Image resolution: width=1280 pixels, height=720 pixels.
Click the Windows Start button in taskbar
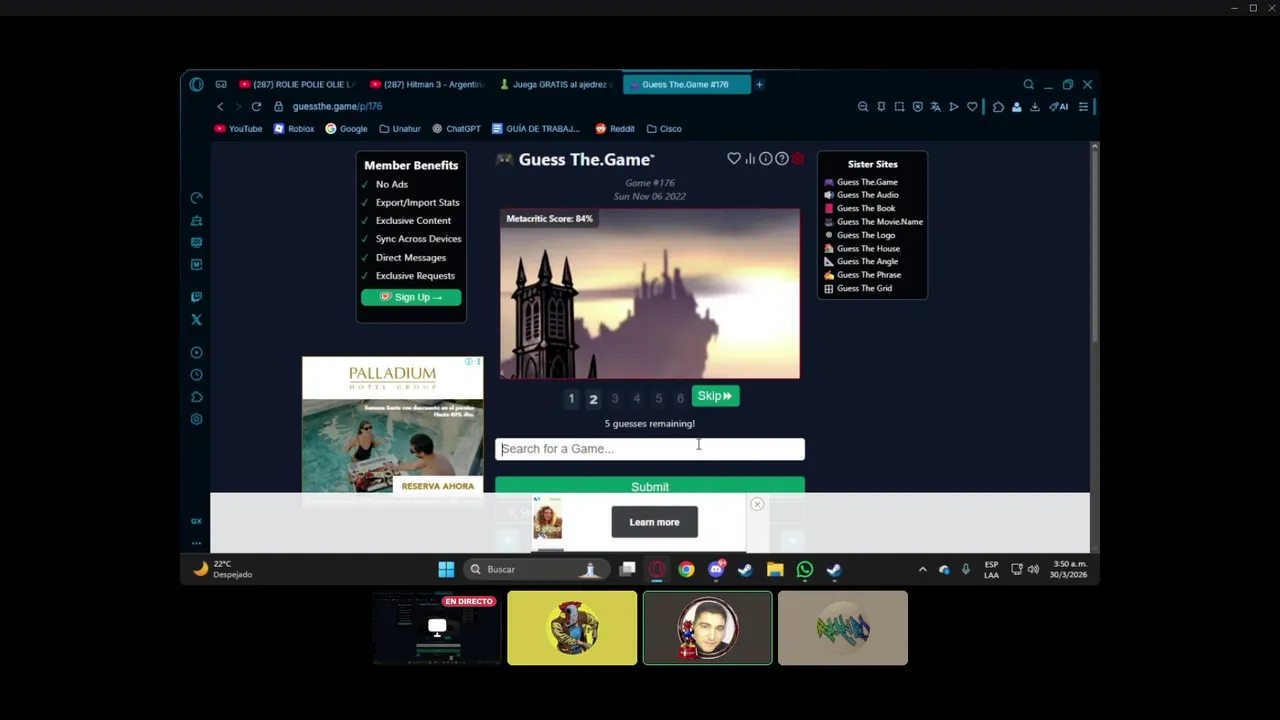pyautogui.click(x=446, y=569)
